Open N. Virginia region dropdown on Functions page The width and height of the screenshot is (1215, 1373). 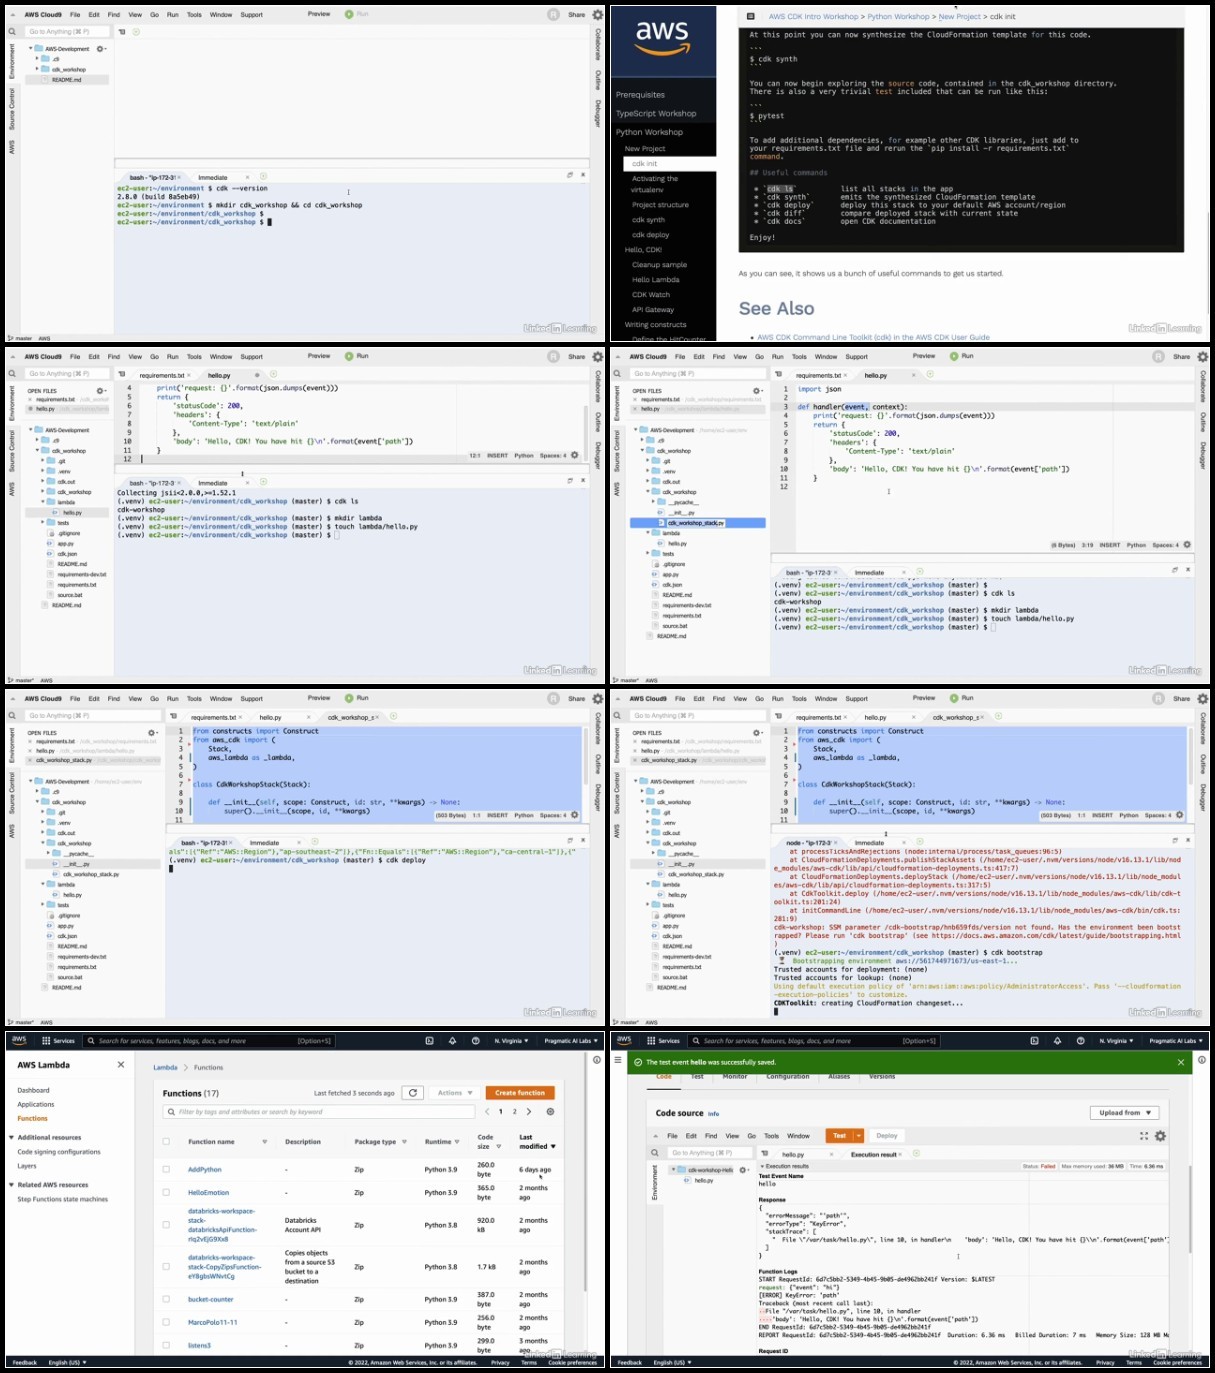tap(511, 1041)
